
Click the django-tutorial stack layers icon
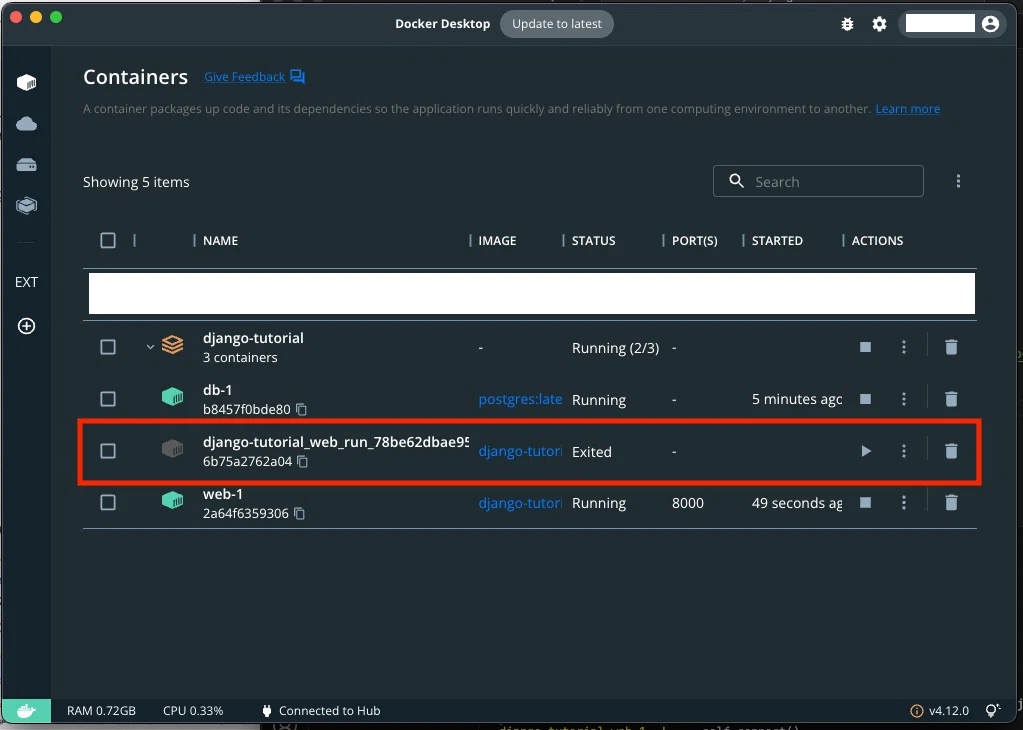click(172, 344)
